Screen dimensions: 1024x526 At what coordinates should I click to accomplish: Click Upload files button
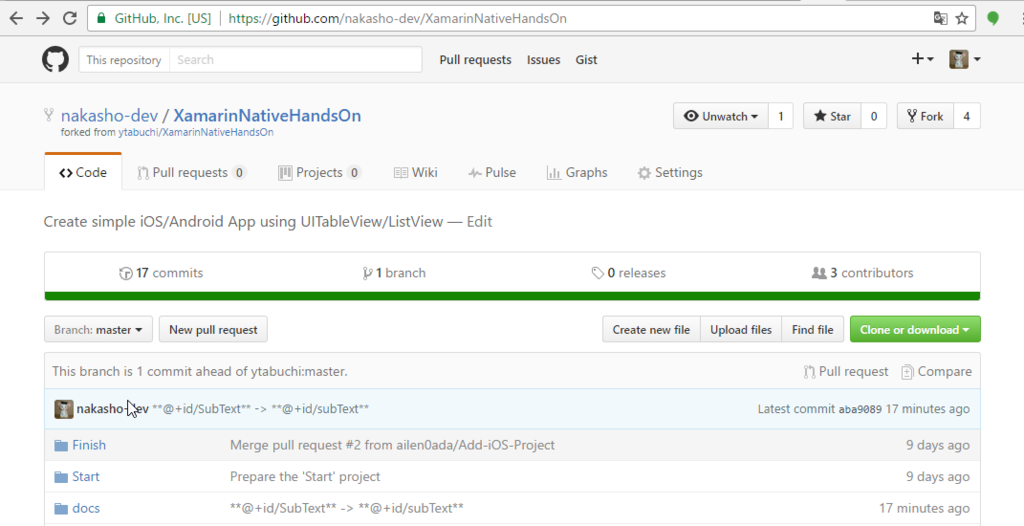[741, 329]
